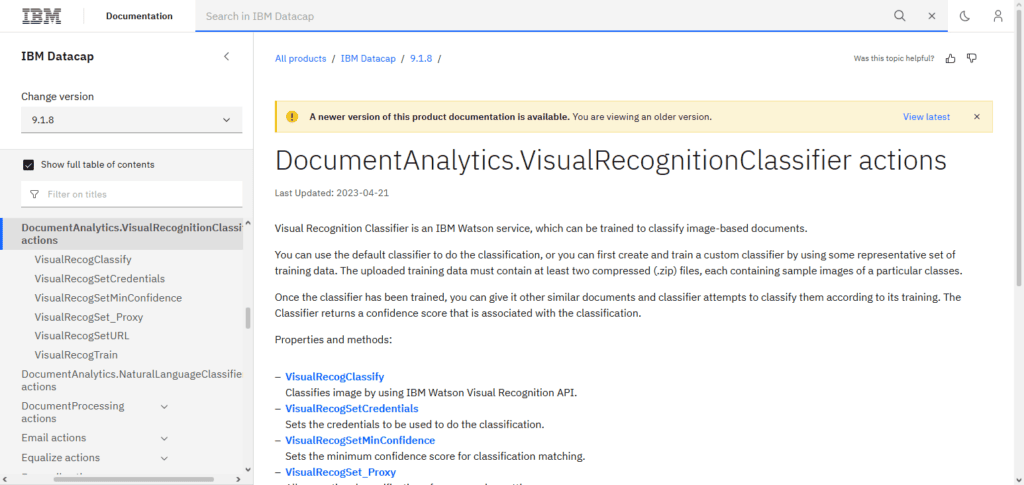The image size is (1024, 485).
Task: Click the sidebar horizontal scrollbar thumb
Action: pos(133,480)
